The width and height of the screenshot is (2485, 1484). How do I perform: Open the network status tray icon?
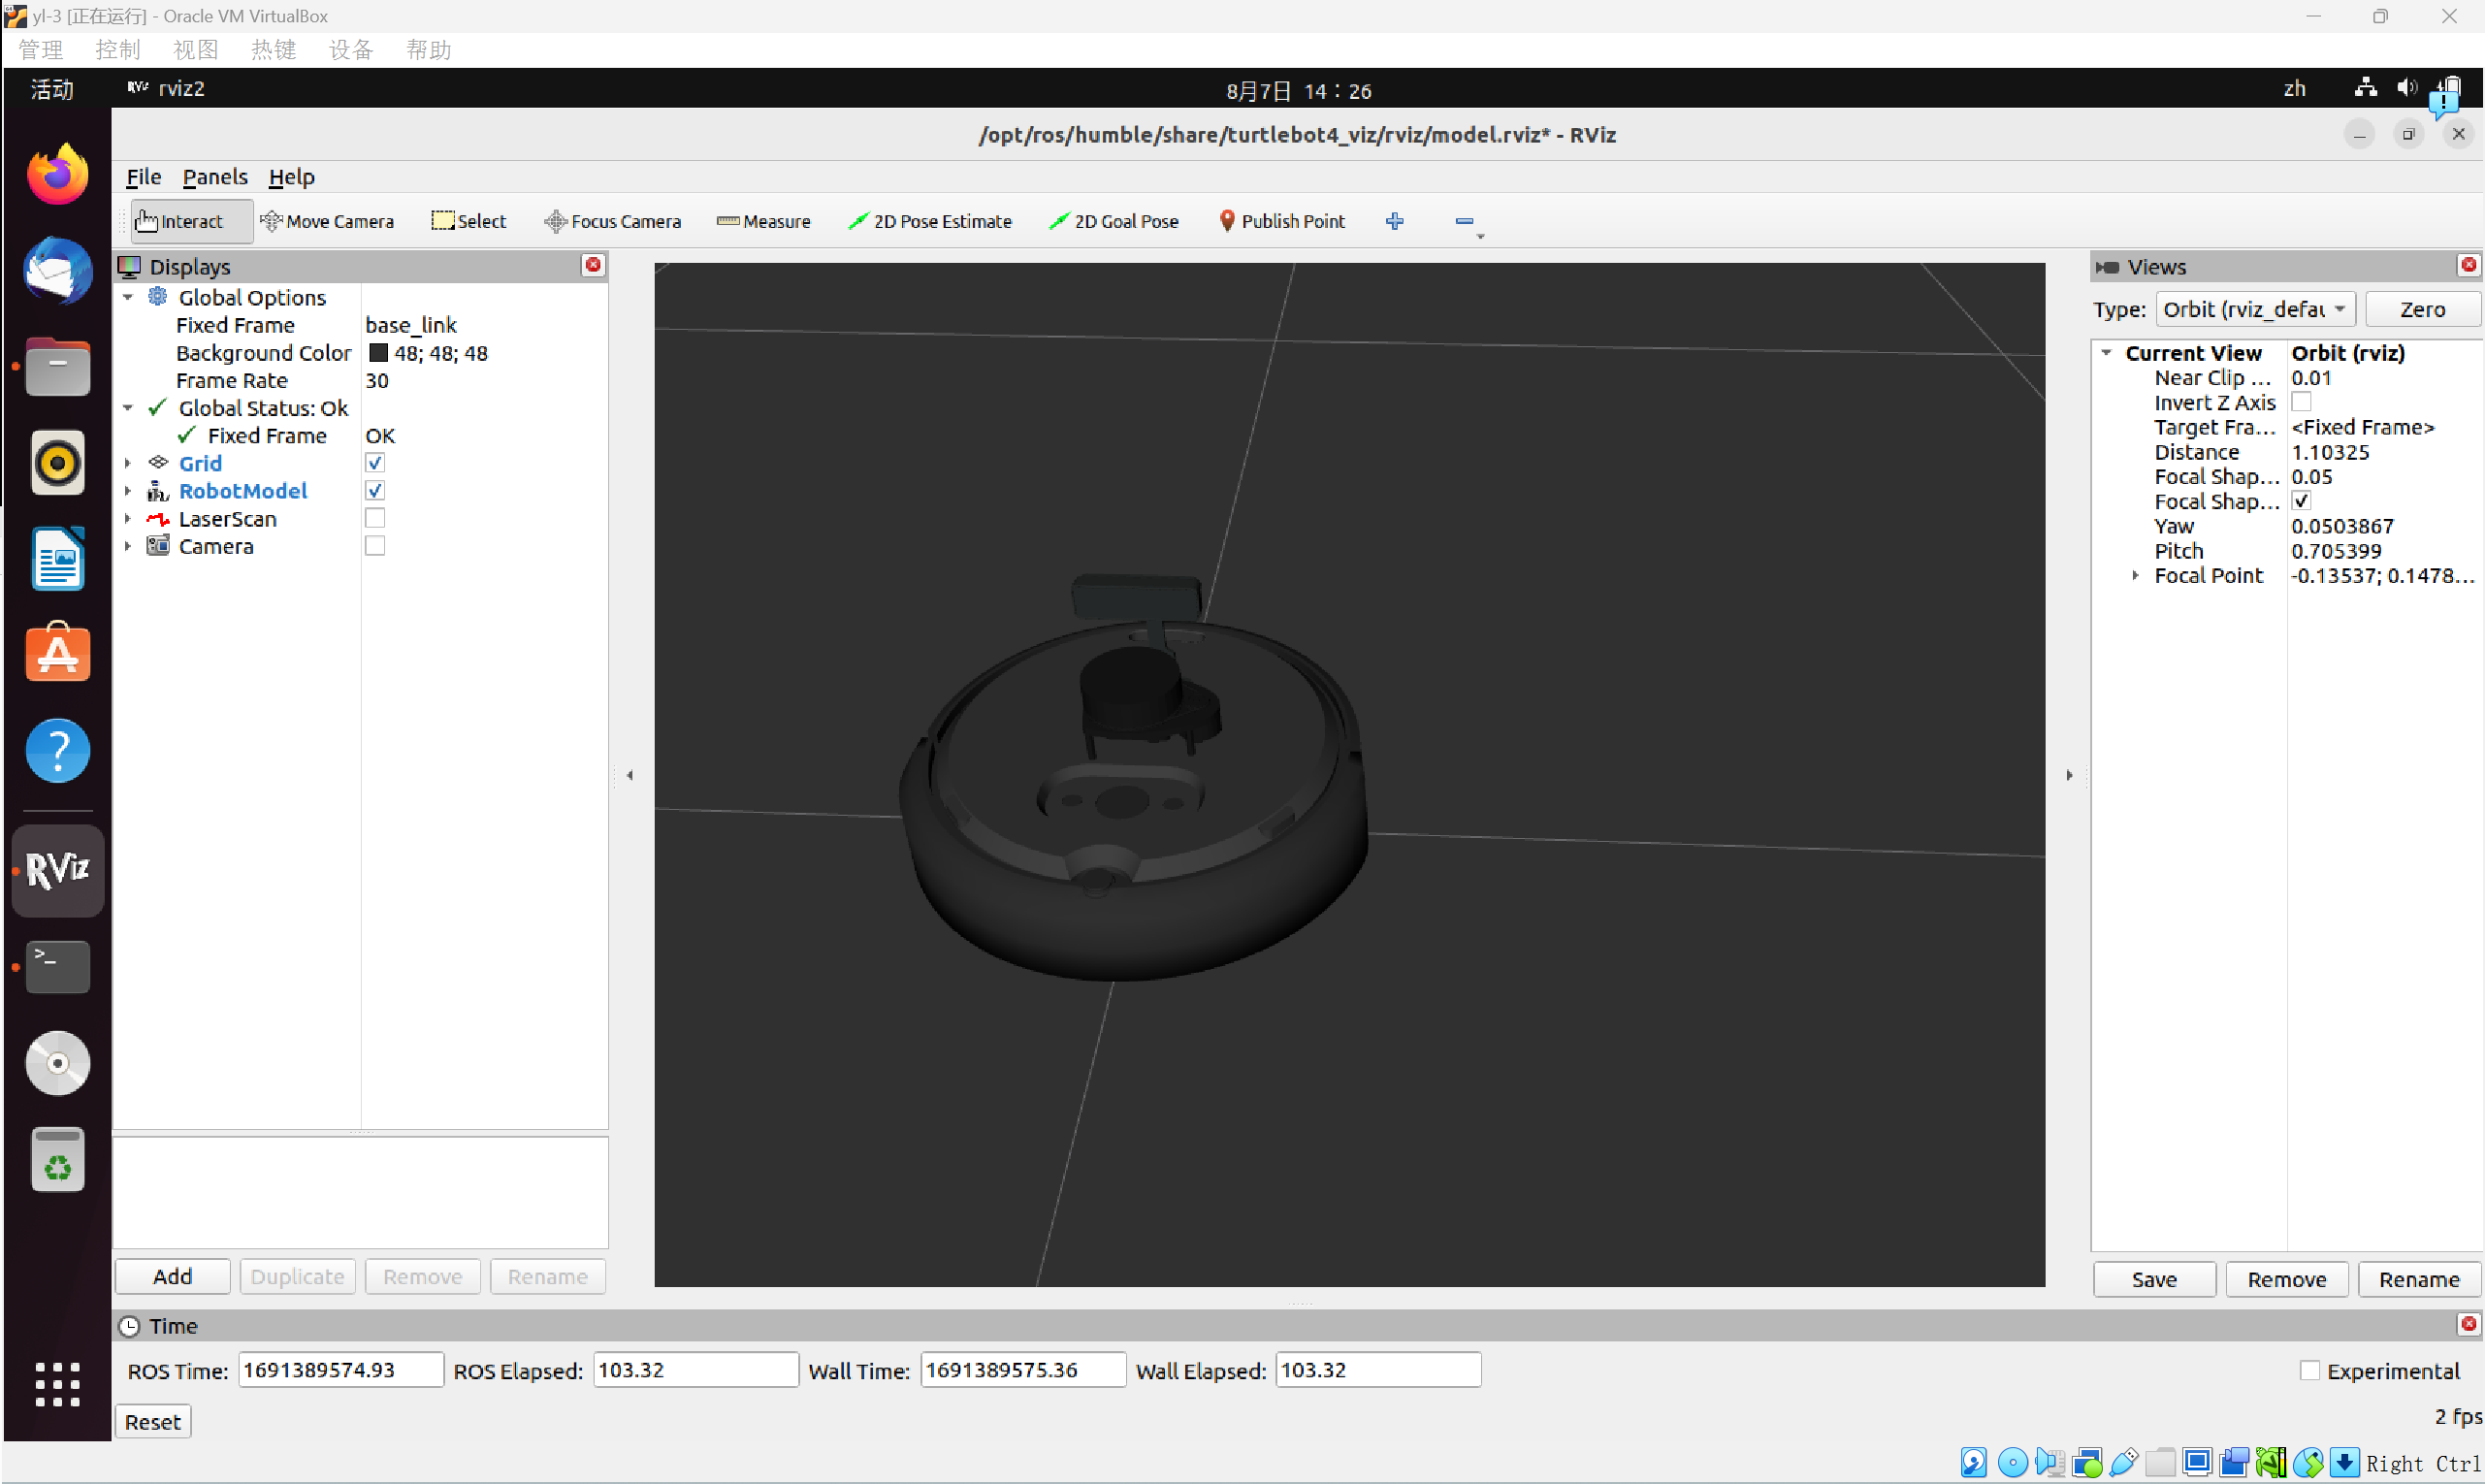point(2365,88)
